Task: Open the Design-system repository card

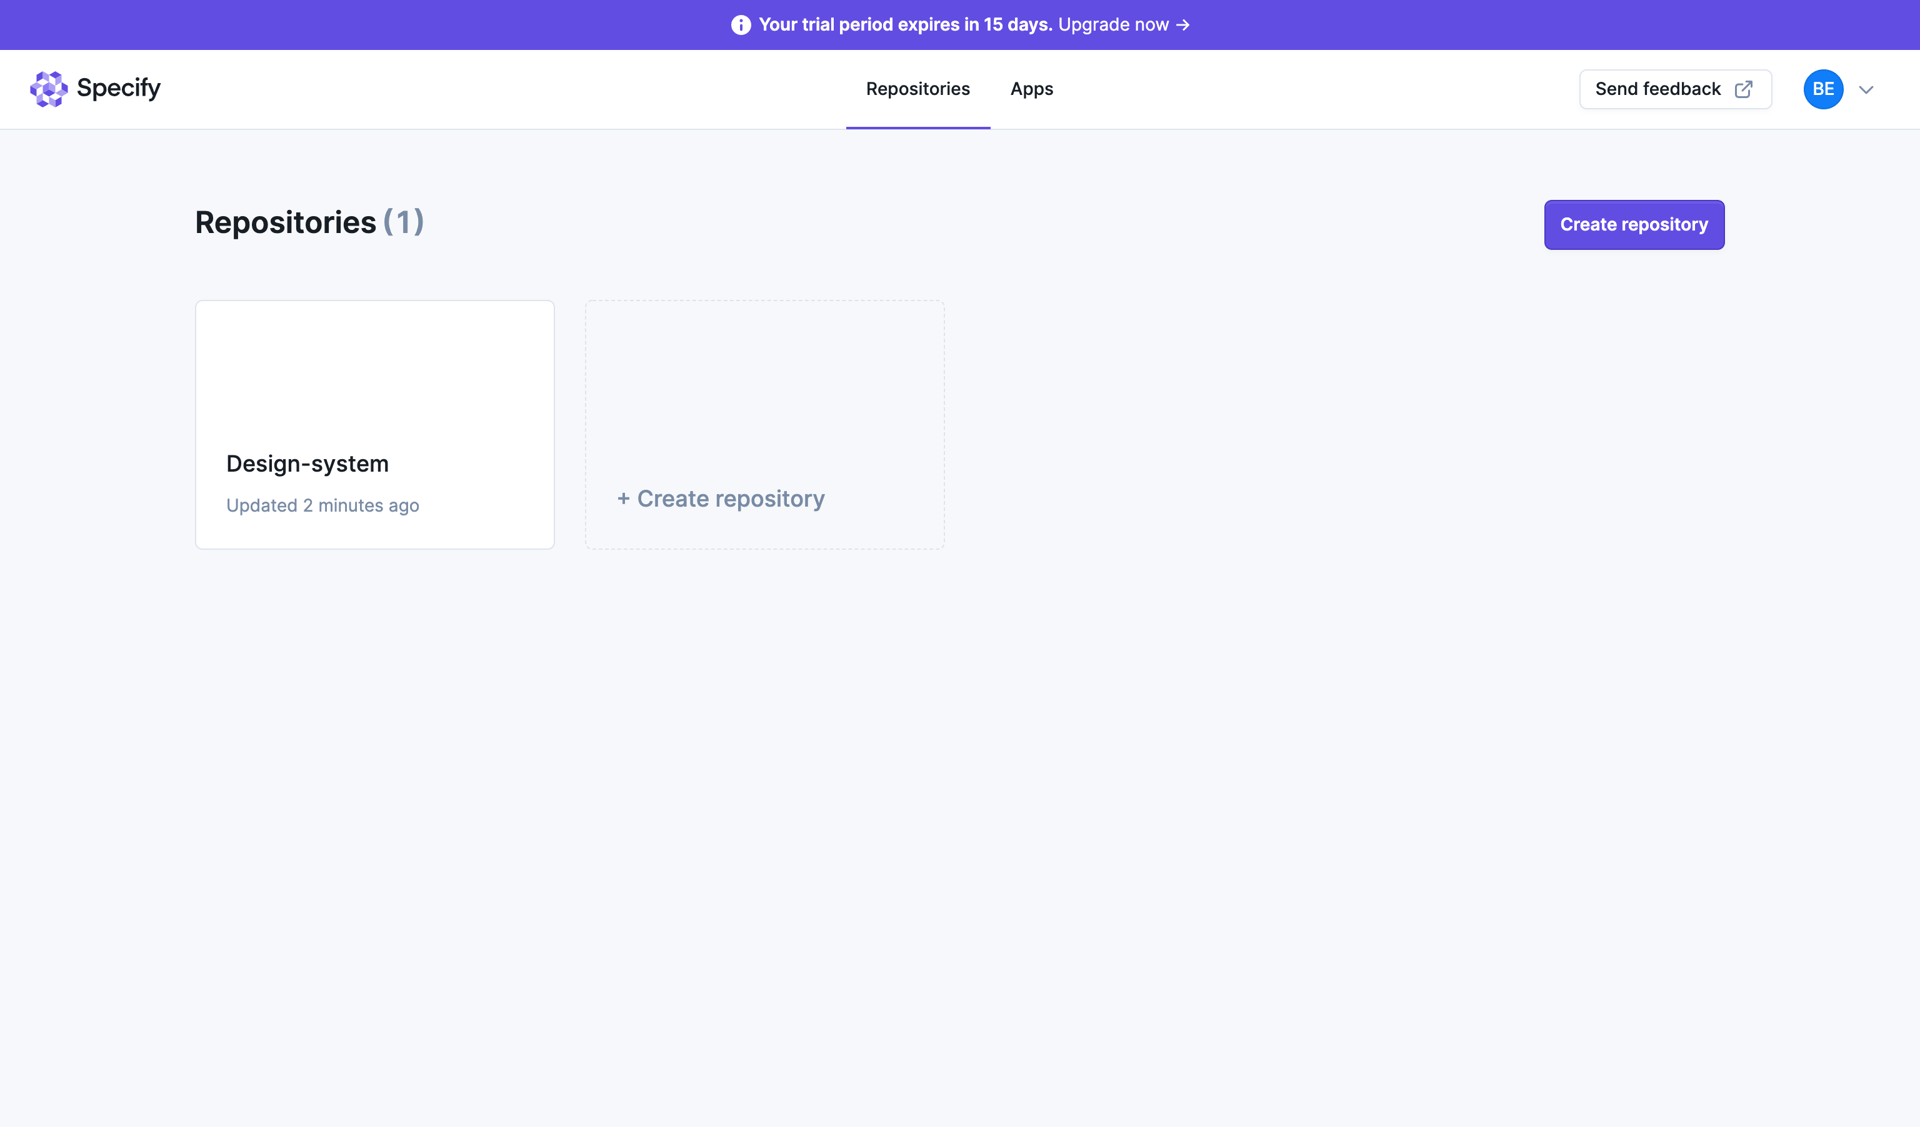Action: tap(374, 424)
